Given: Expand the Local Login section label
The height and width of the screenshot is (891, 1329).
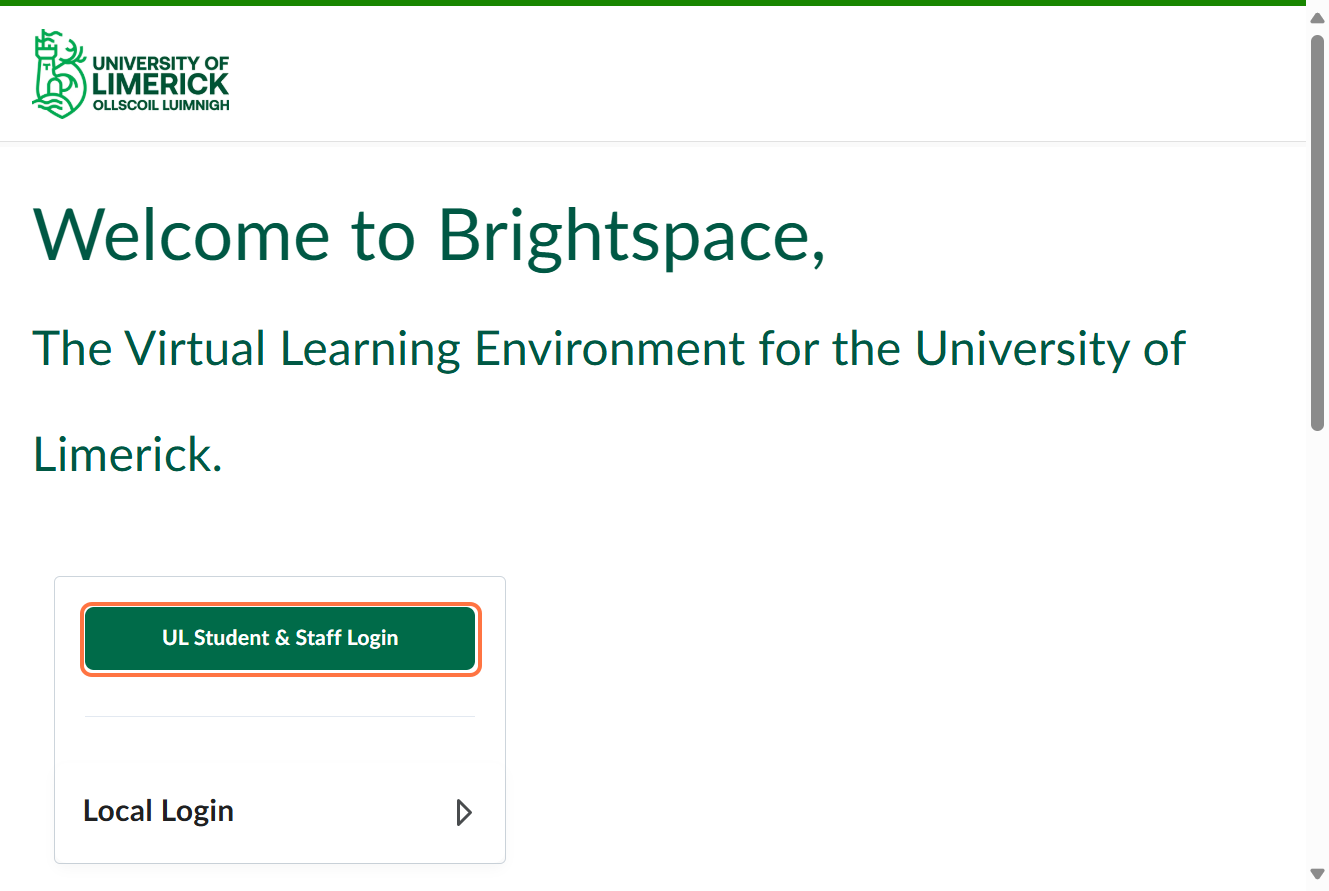Looking at the screenshot, I should pyautogui.click(x=158, y=811).
